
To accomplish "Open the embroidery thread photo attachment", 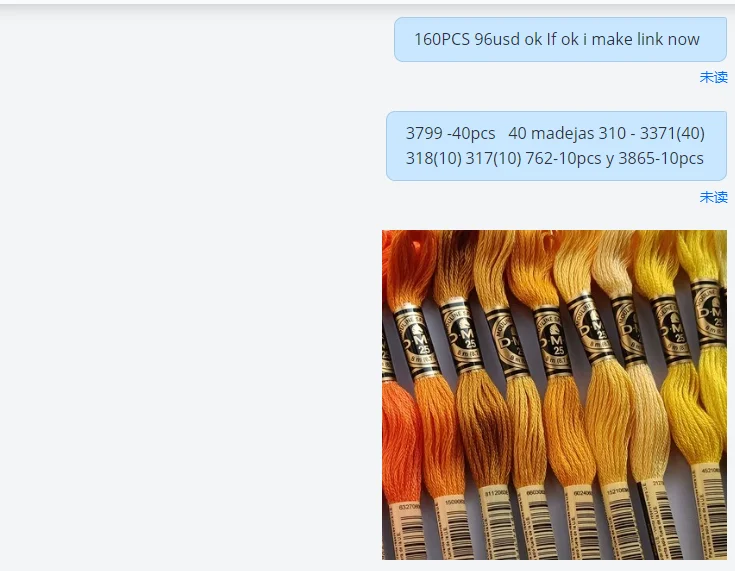I will (x=554, y=395).
